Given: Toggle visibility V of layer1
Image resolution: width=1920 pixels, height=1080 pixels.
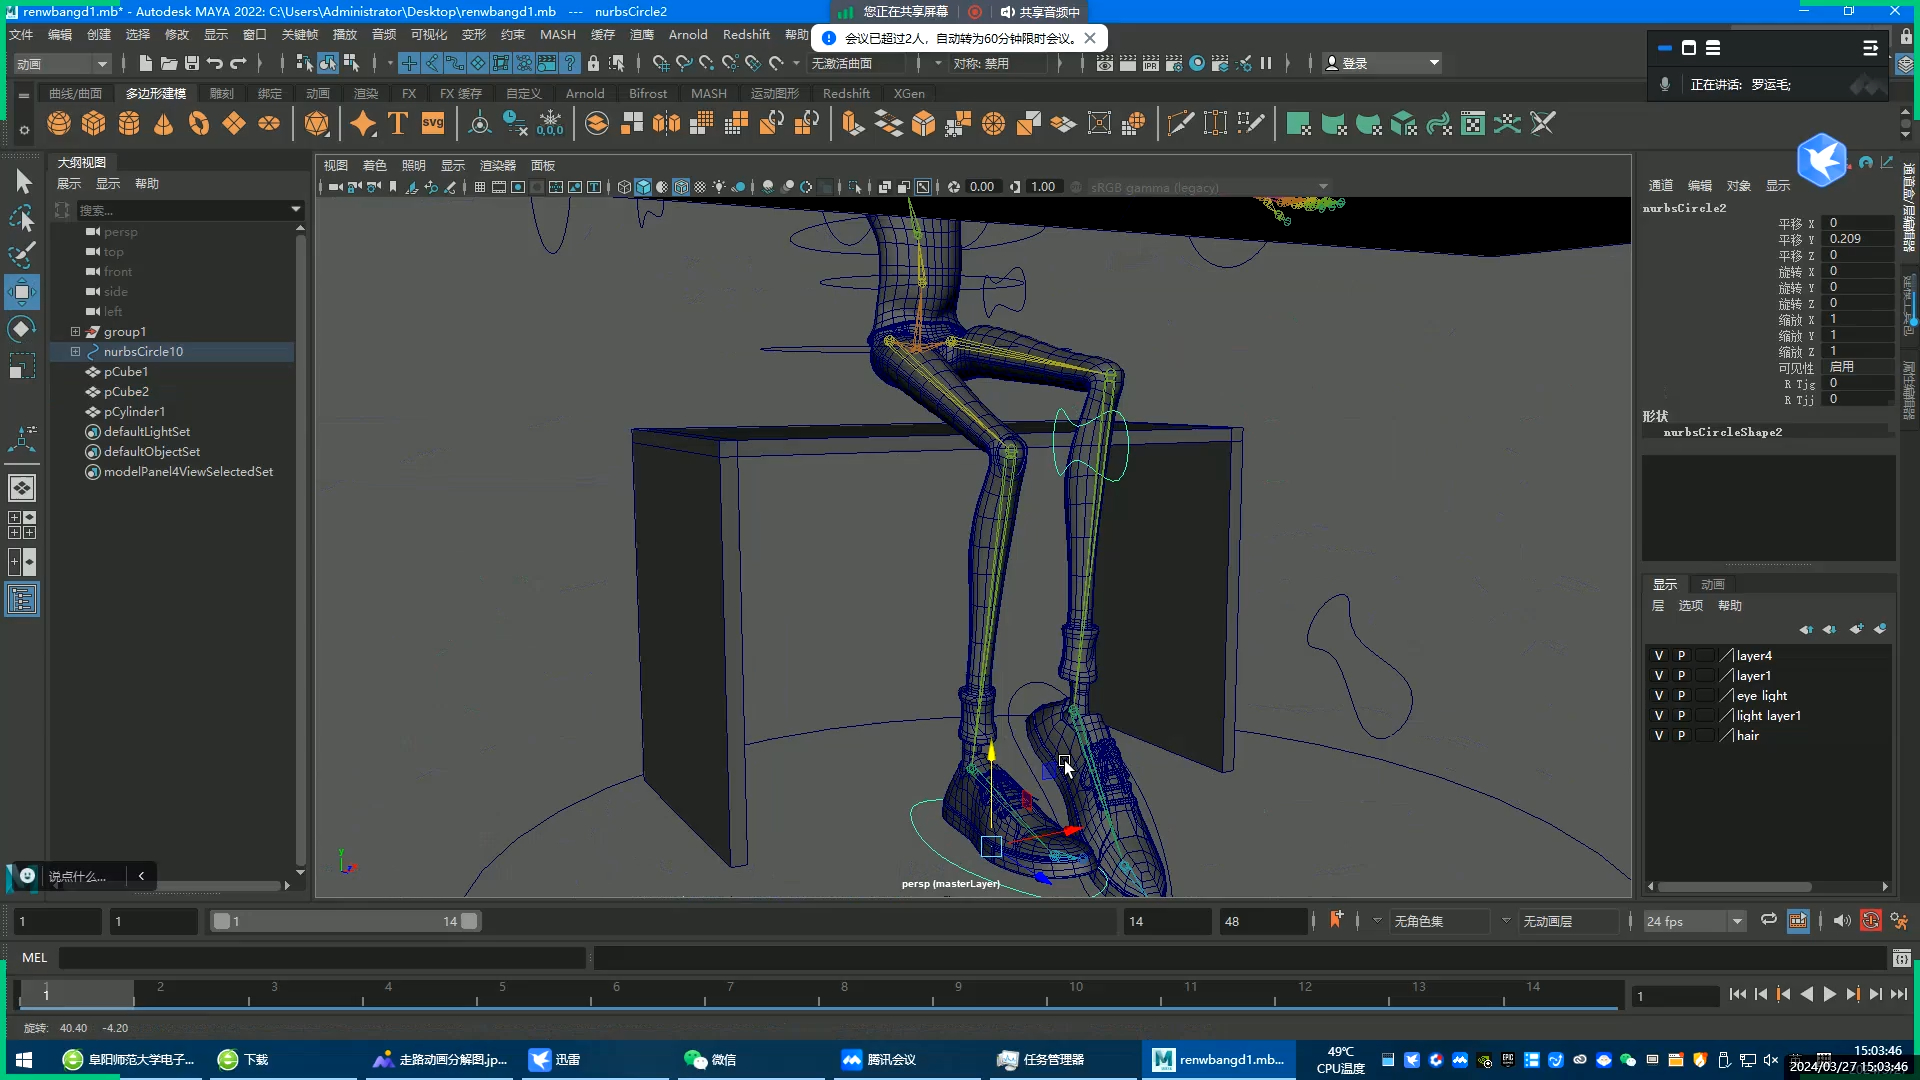Looking at the screenshot, I should [x=1659, y=676].
